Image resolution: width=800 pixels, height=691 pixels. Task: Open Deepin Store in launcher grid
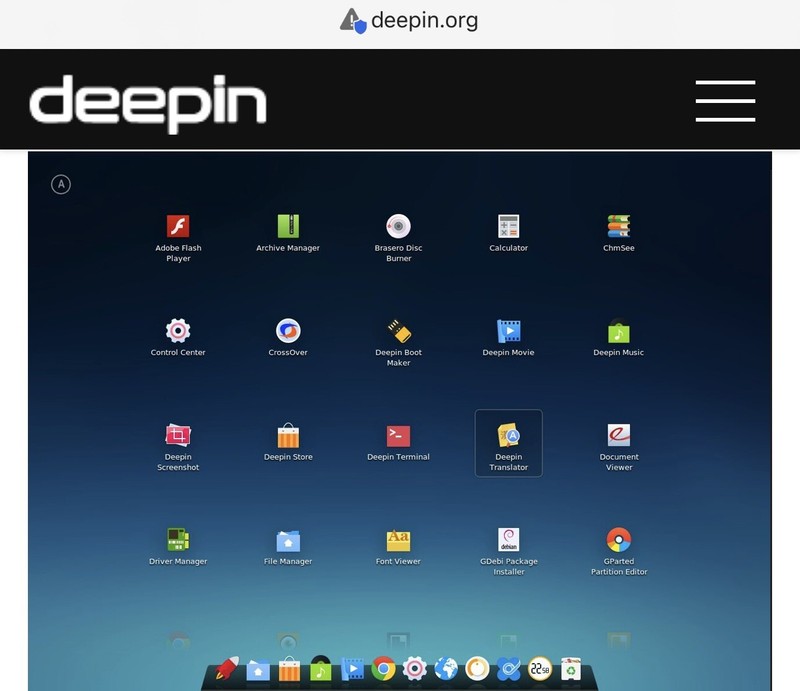(x=288, y=442)
